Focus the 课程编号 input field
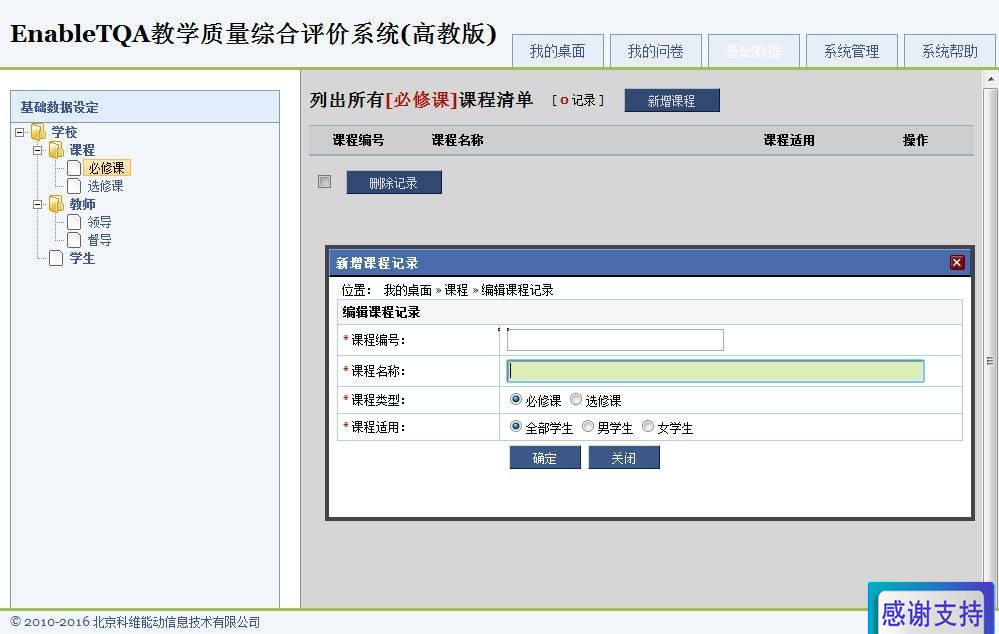The image size is (999, 634). [x=615, y=340]
